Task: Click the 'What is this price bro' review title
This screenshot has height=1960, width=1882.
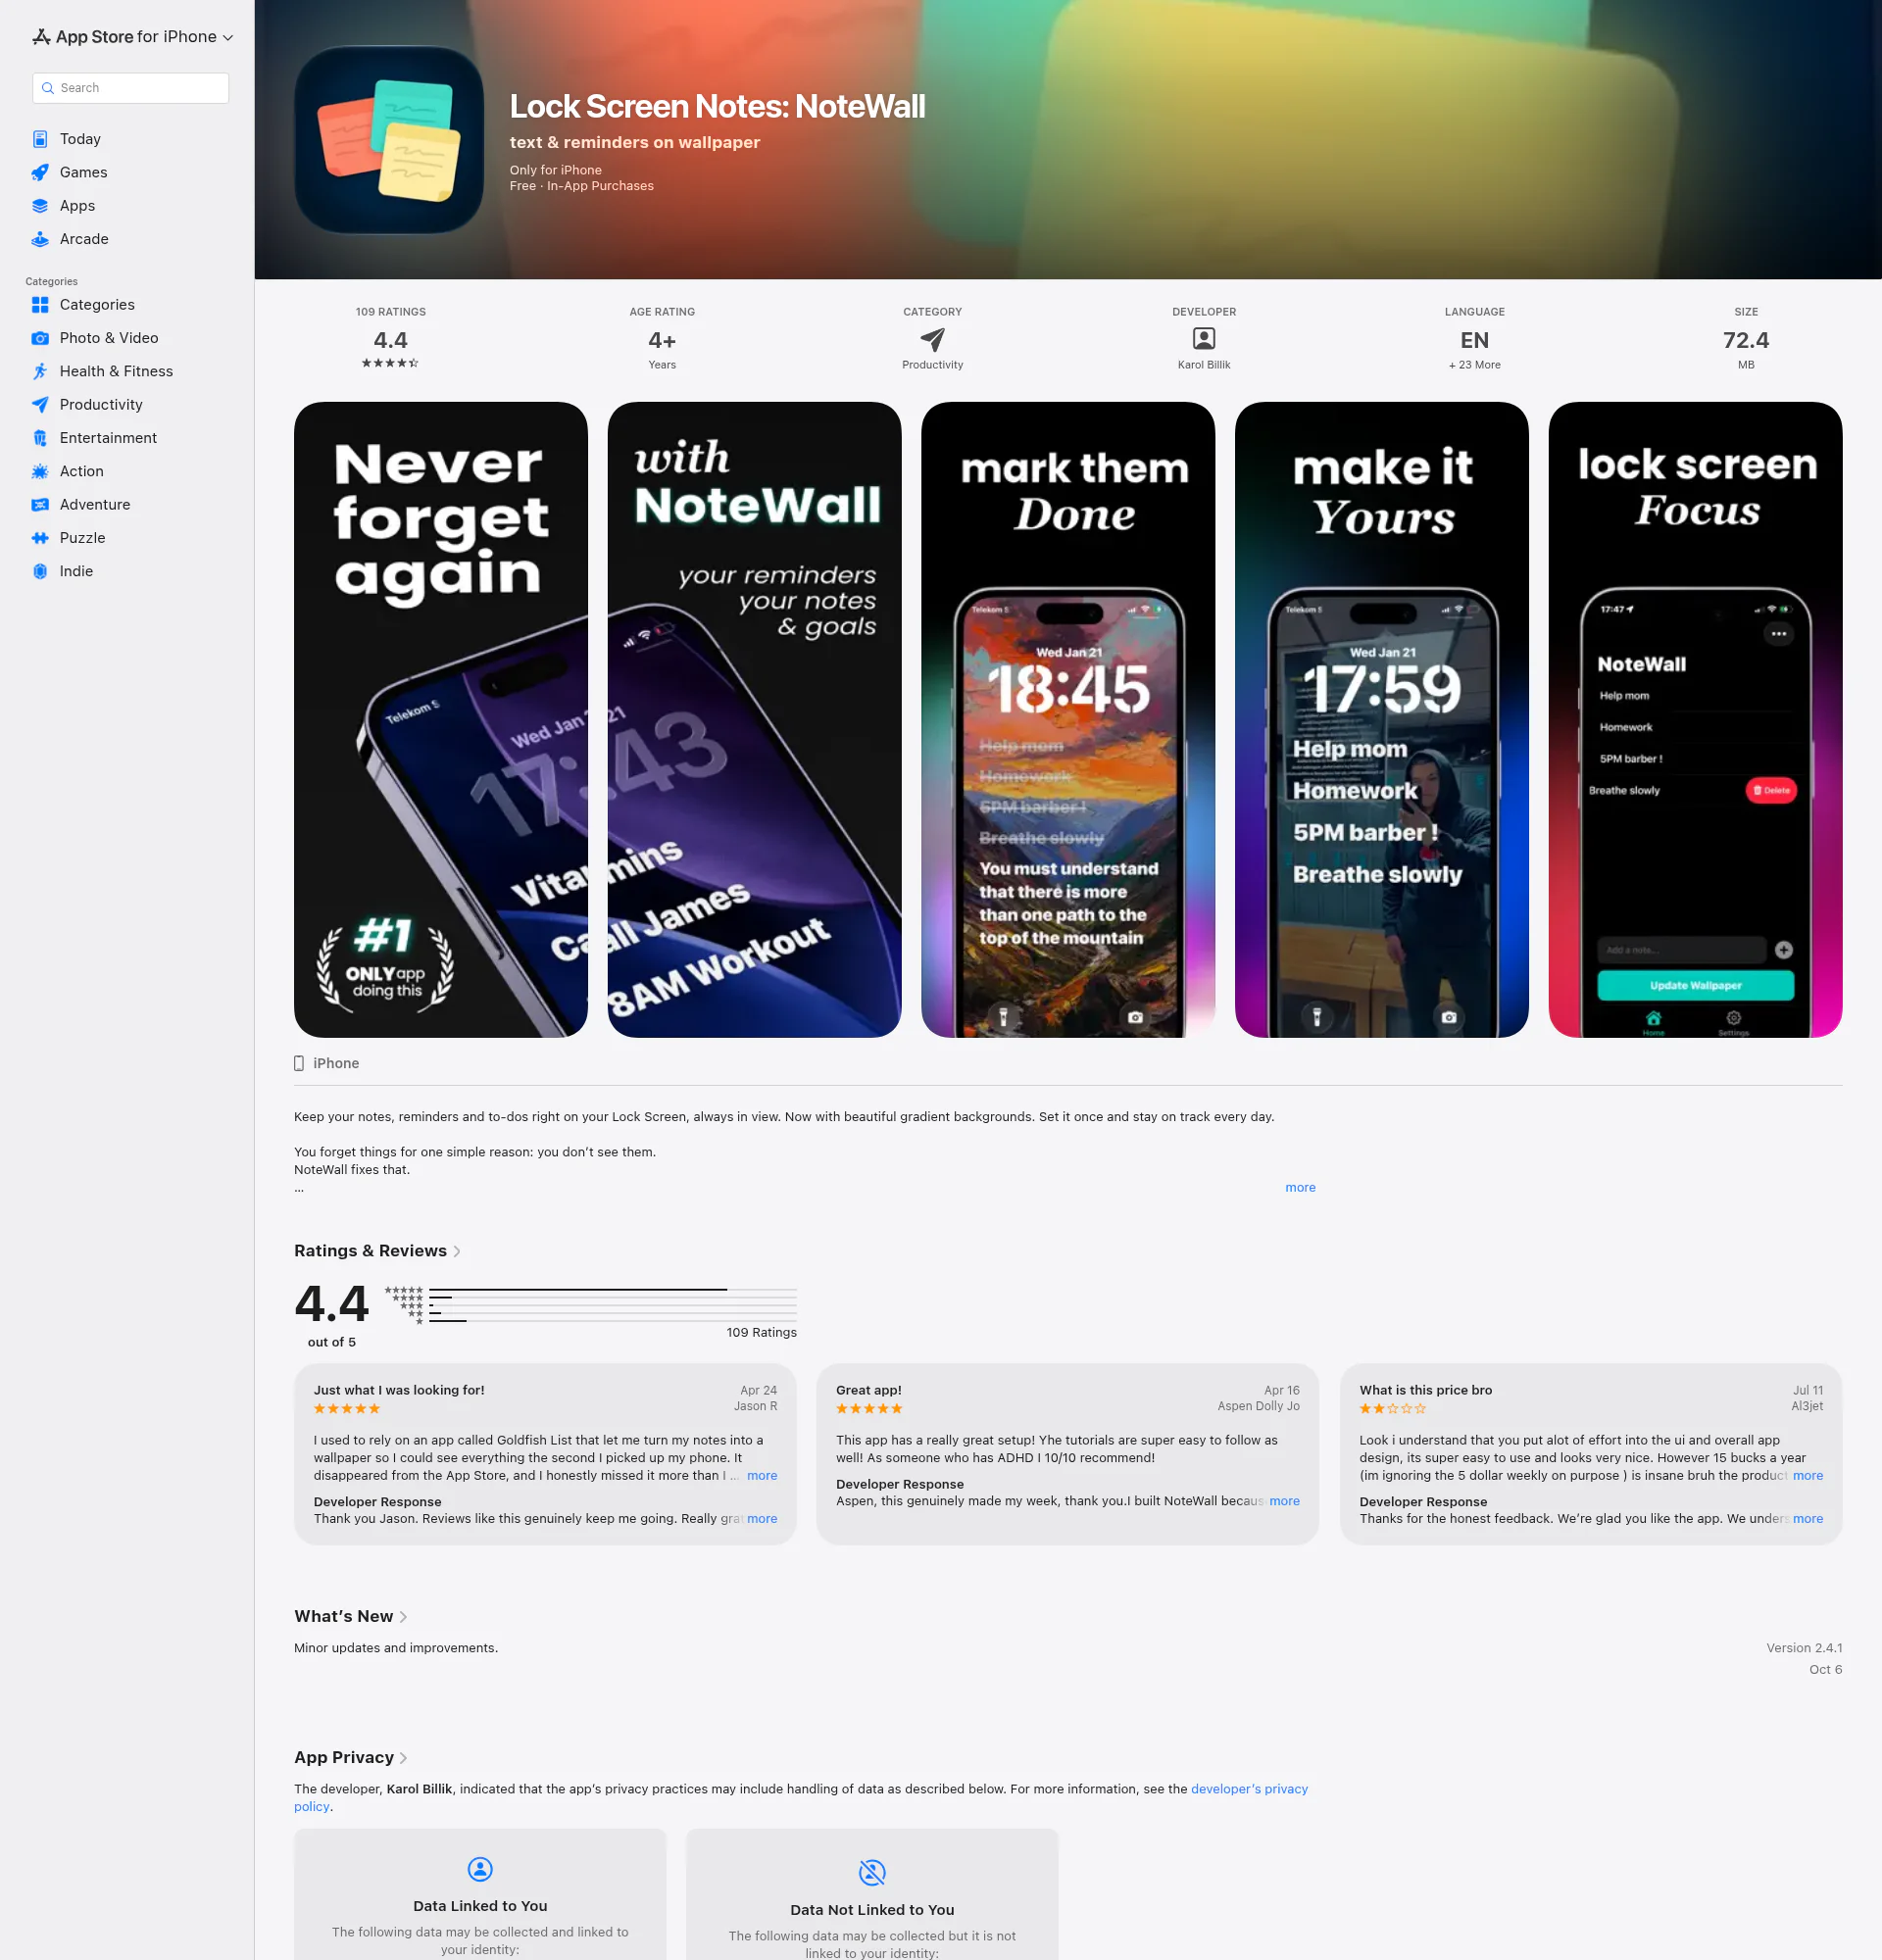Action: [1425, 1391]
